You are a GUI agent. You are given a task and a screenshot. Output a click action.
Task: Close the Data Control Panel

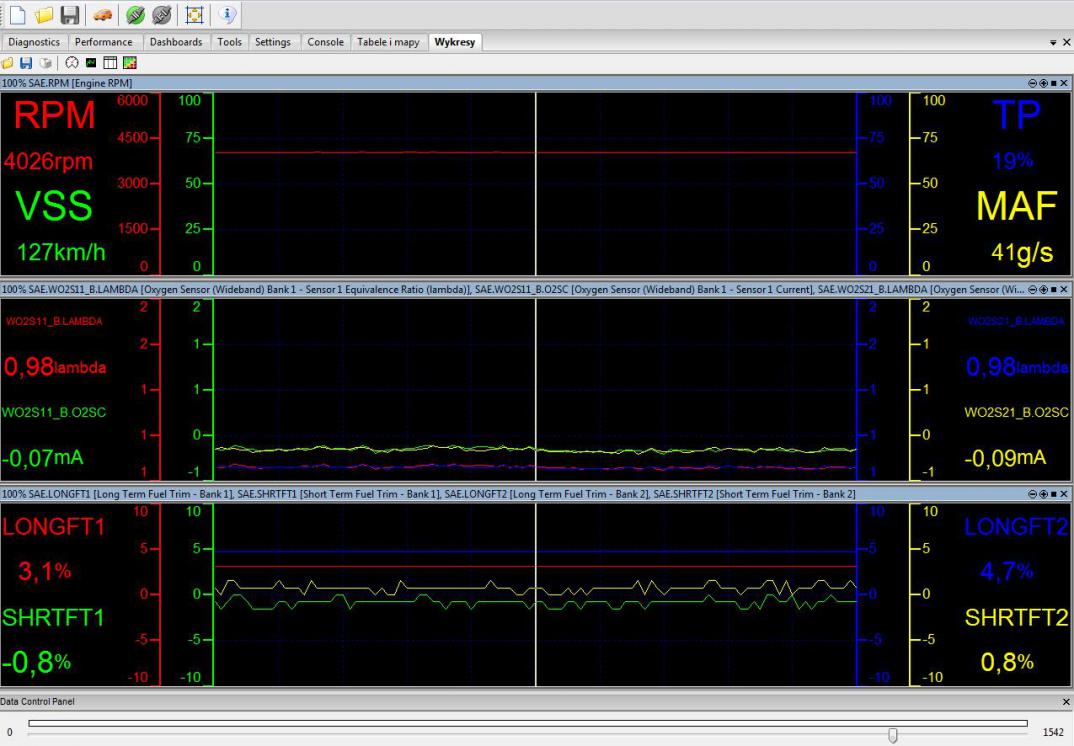1065,702
